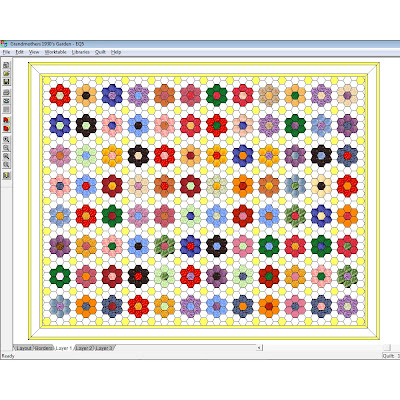Image resolution: width=400 pixels, height=400 pixels.
Task: Save the project with the disk icon
Action: tap(6, 82)
